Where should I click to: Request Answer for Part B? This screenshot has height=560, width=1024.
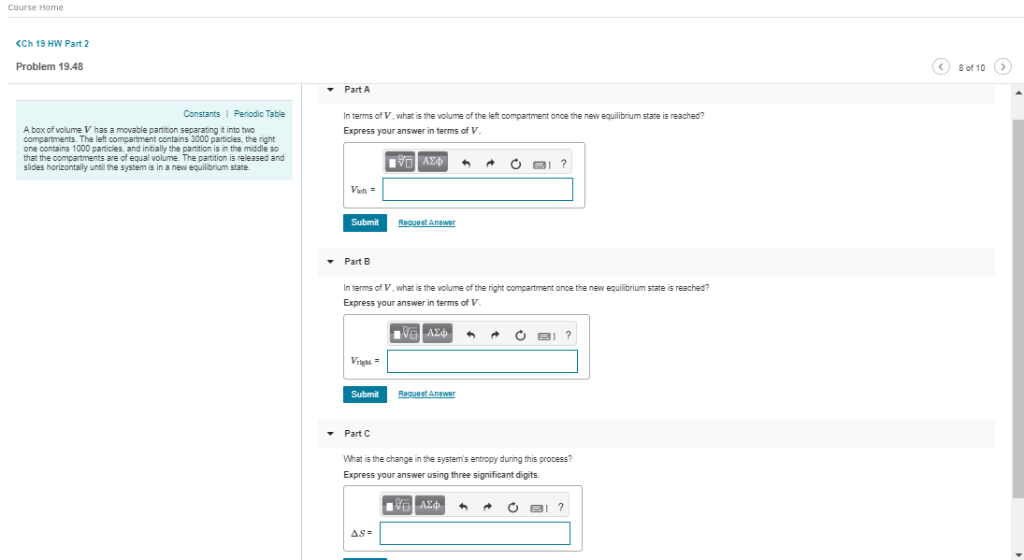point(426,394)
